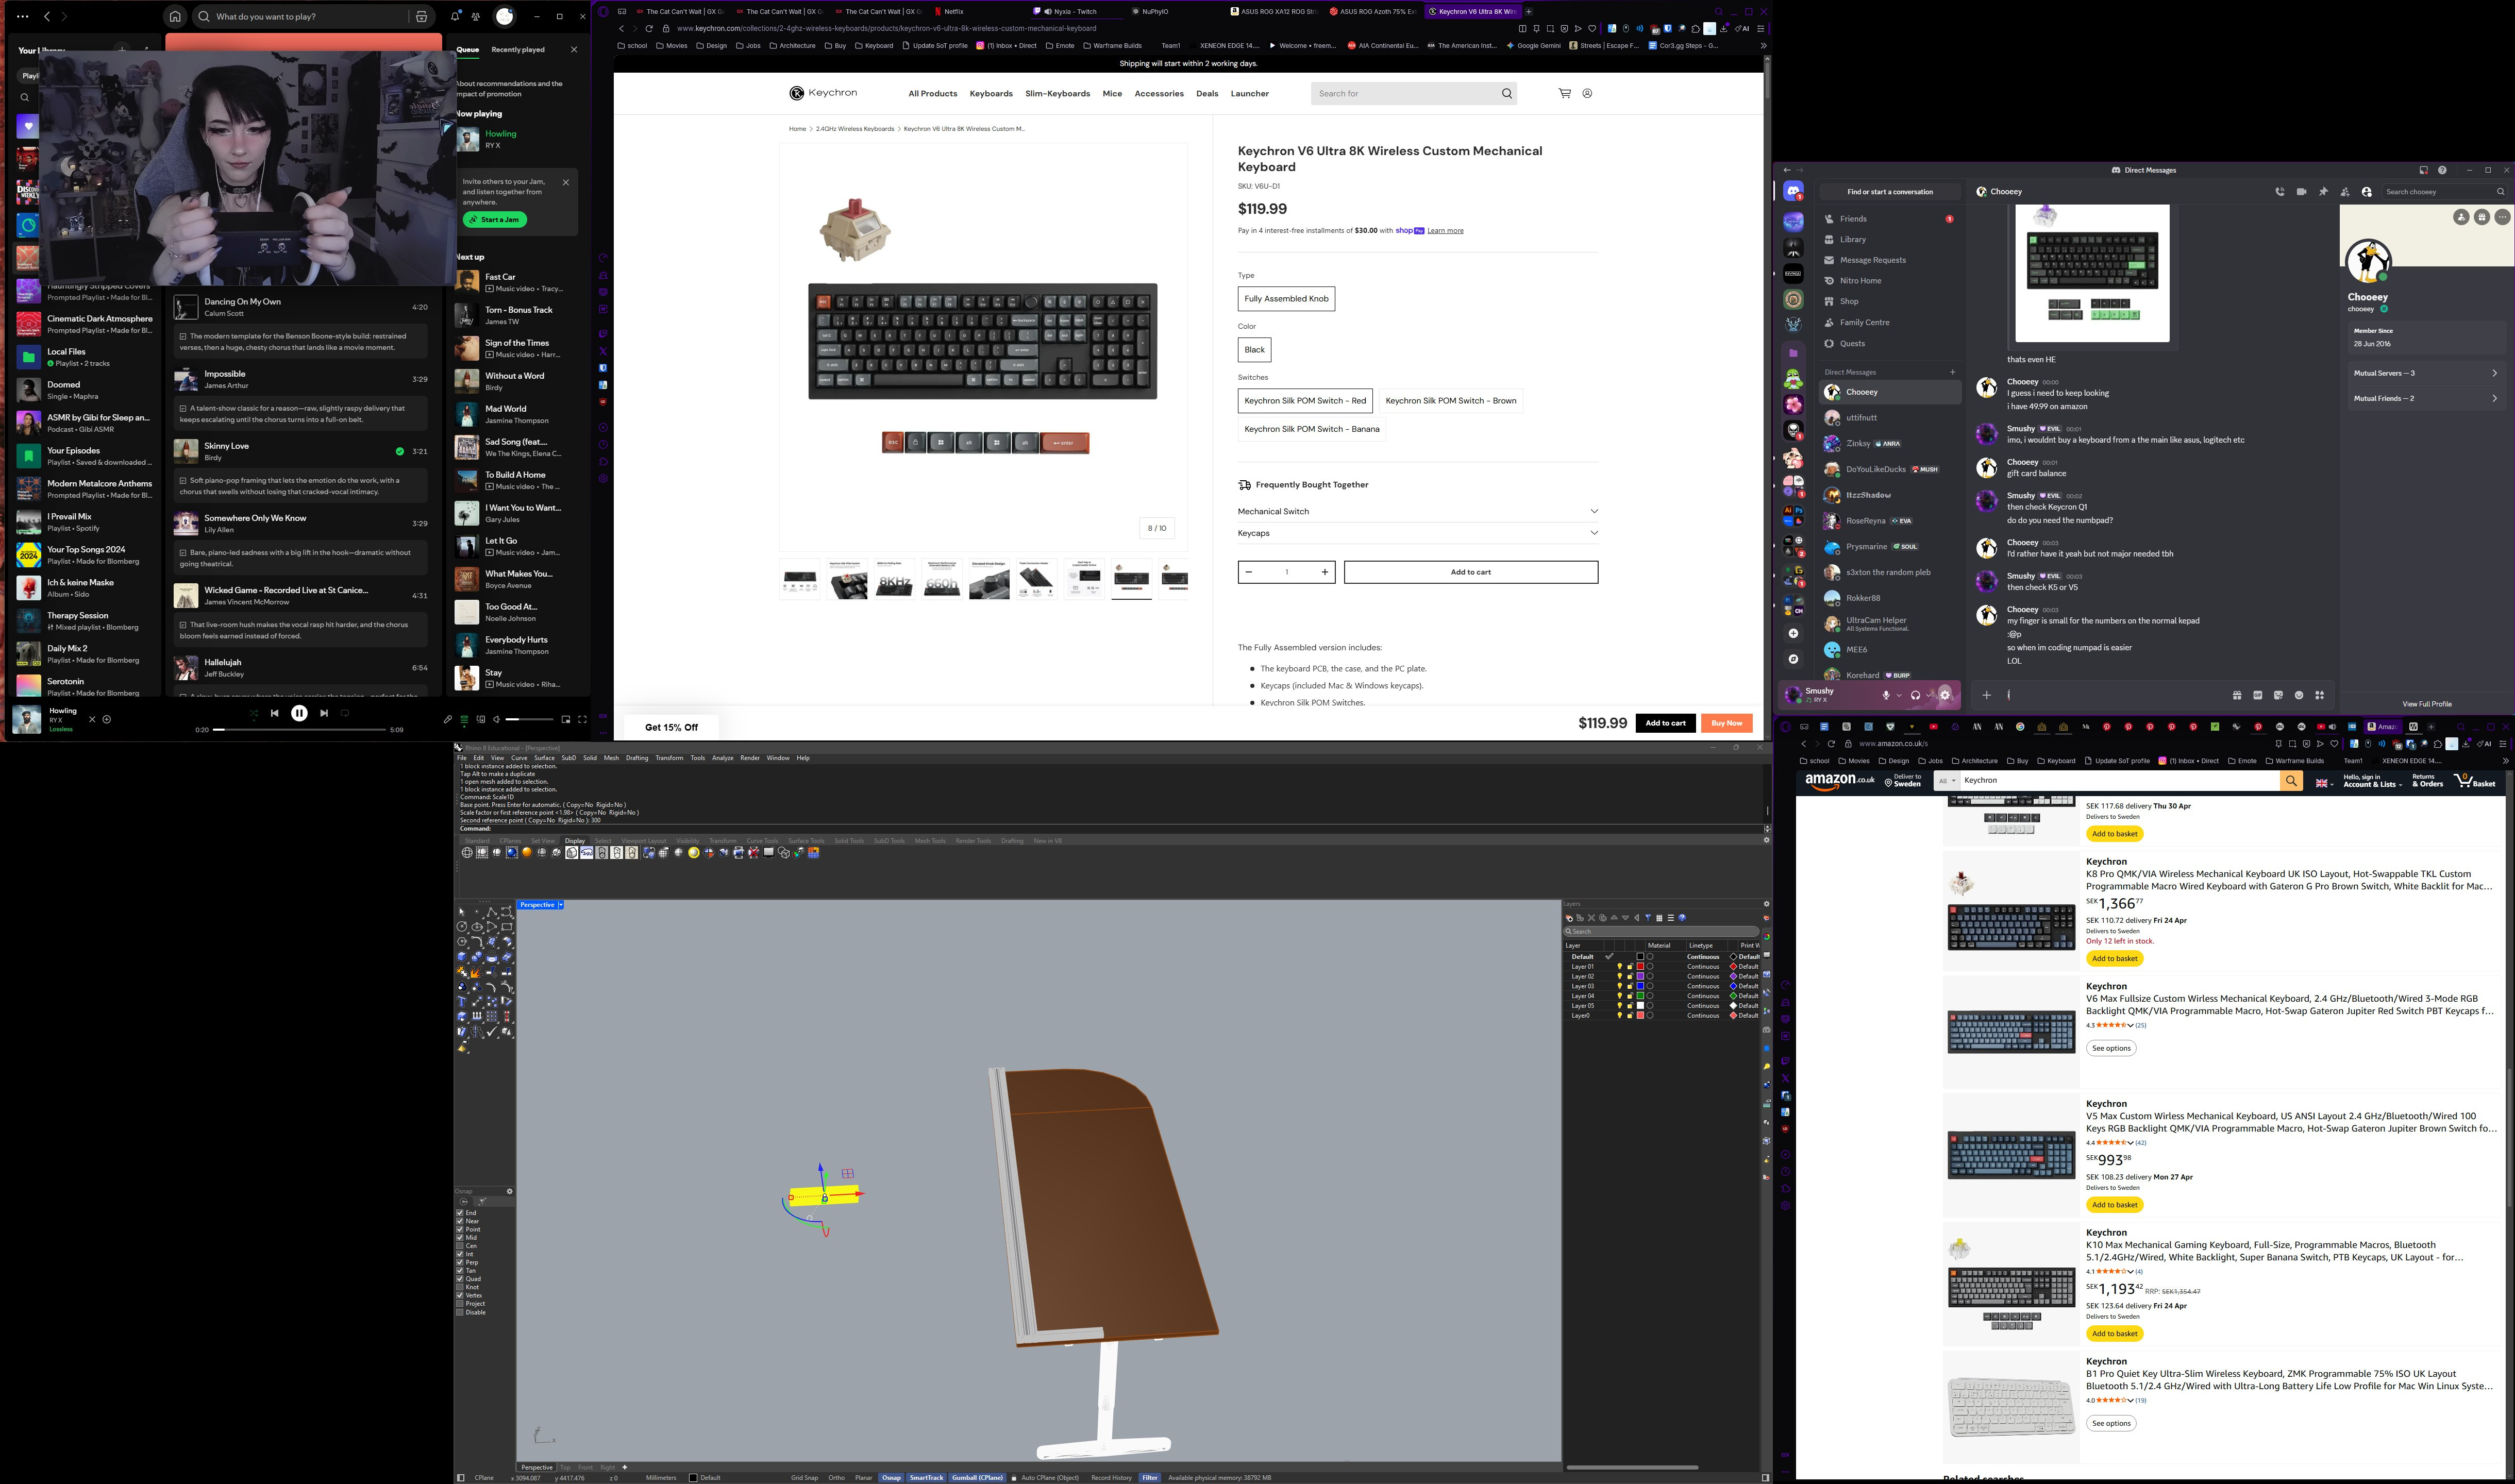Open Amazon Account & Lists dropdown
The width and height of the screenshot is (2515, 1484).
click(x=2372, y=781)
